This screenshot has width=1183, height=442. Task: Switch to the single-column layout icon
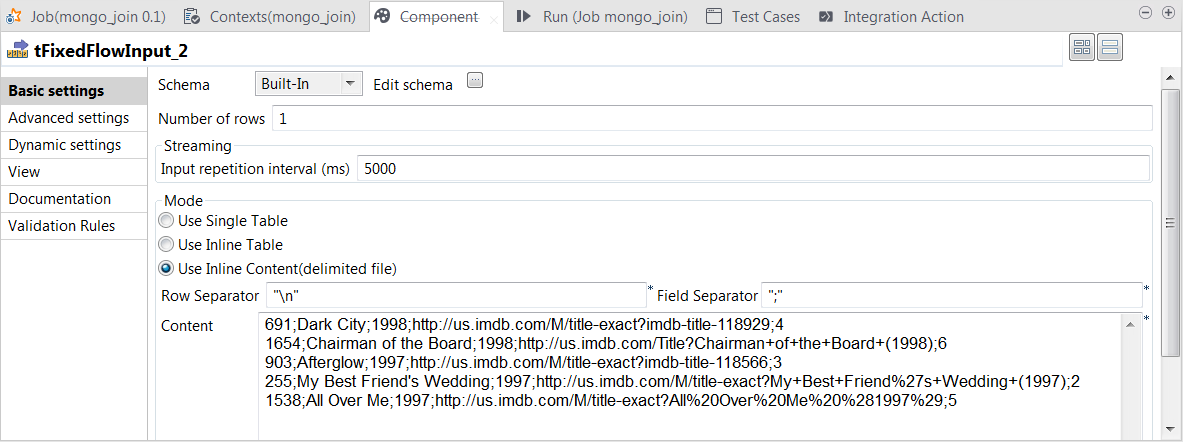1110,48
